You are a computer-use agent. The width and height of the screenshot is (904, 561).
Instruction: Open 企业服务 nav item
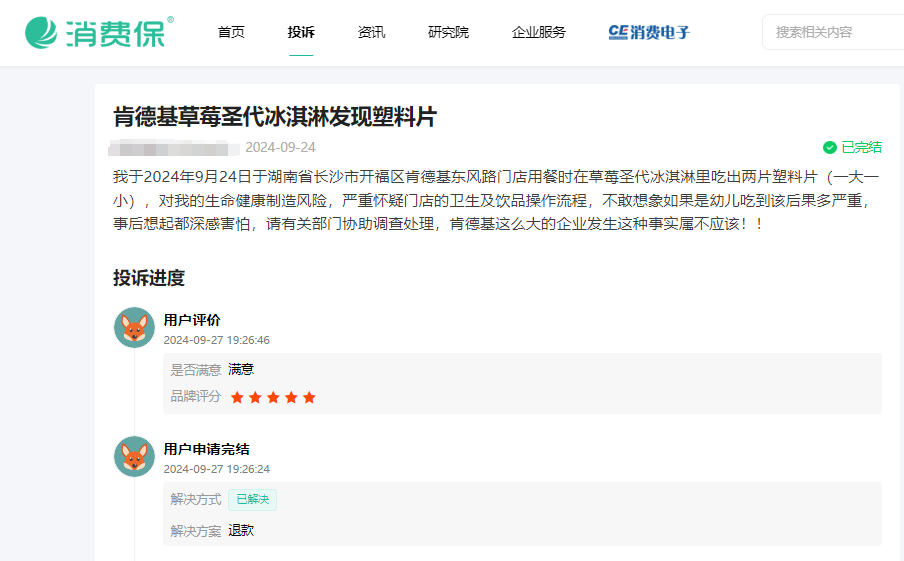[x=538, y=32]
